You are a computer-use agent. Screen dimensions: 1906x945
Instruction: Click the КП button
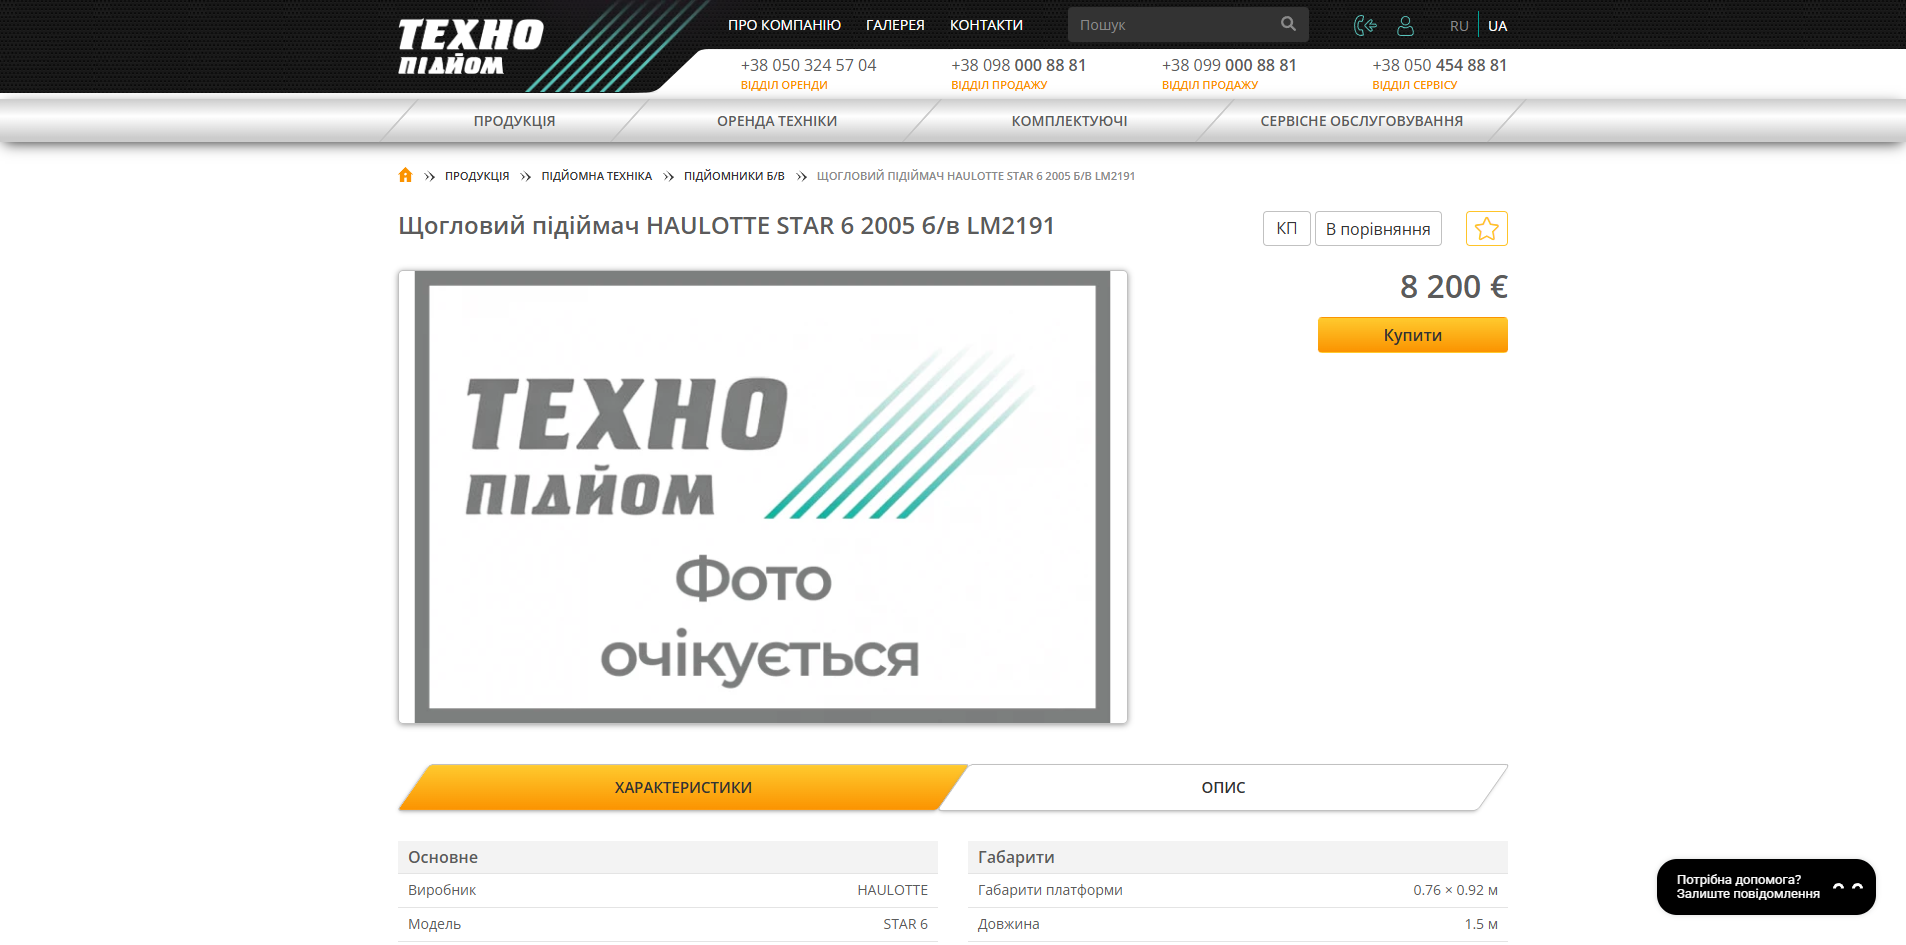tap(1287, 229)
